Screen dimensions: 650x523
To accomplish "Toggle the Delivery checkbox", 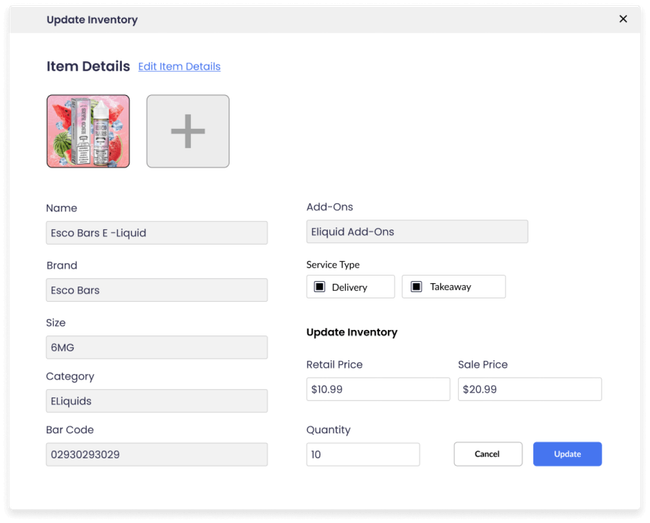I will click(320, 287).
